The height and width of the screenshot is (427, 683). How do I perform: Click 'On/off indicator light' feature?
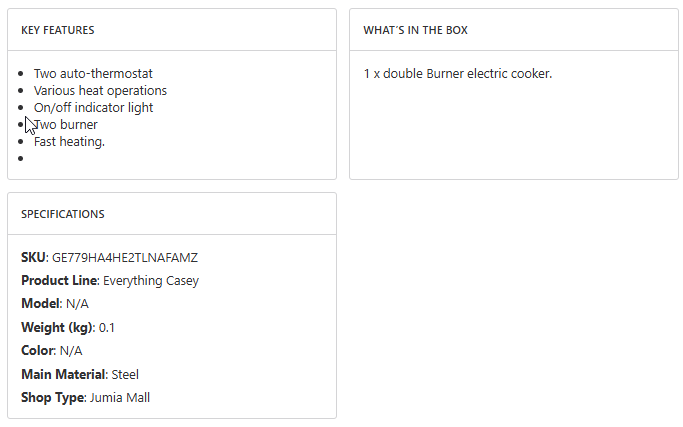tap(93, 107)
